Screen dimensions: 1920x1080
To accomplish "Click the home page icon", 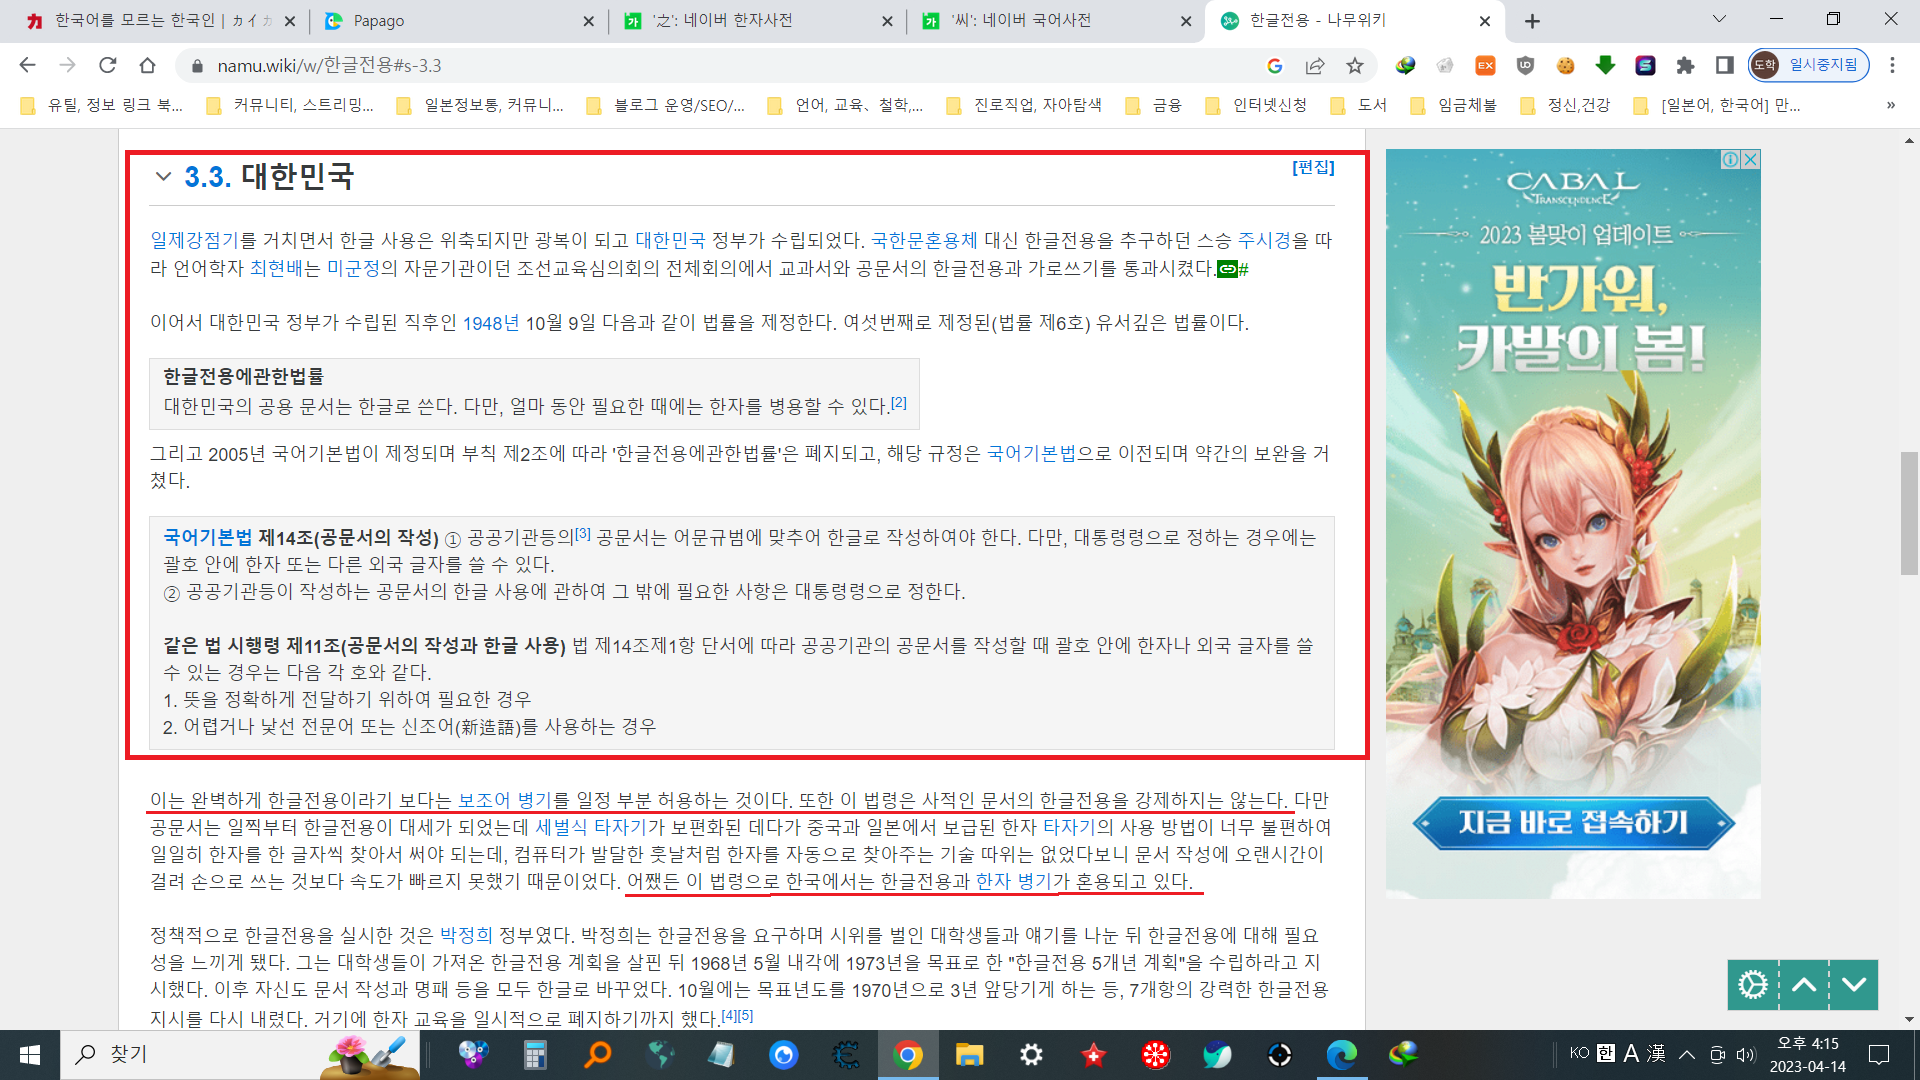I will tap(147, 65).
